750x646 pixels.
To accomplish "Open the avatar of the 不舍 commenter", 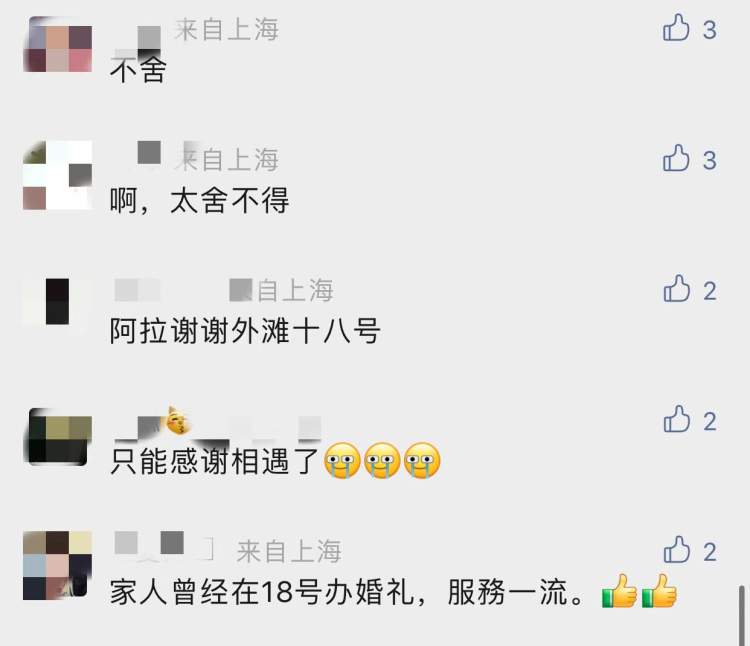I will click(57, 44).
